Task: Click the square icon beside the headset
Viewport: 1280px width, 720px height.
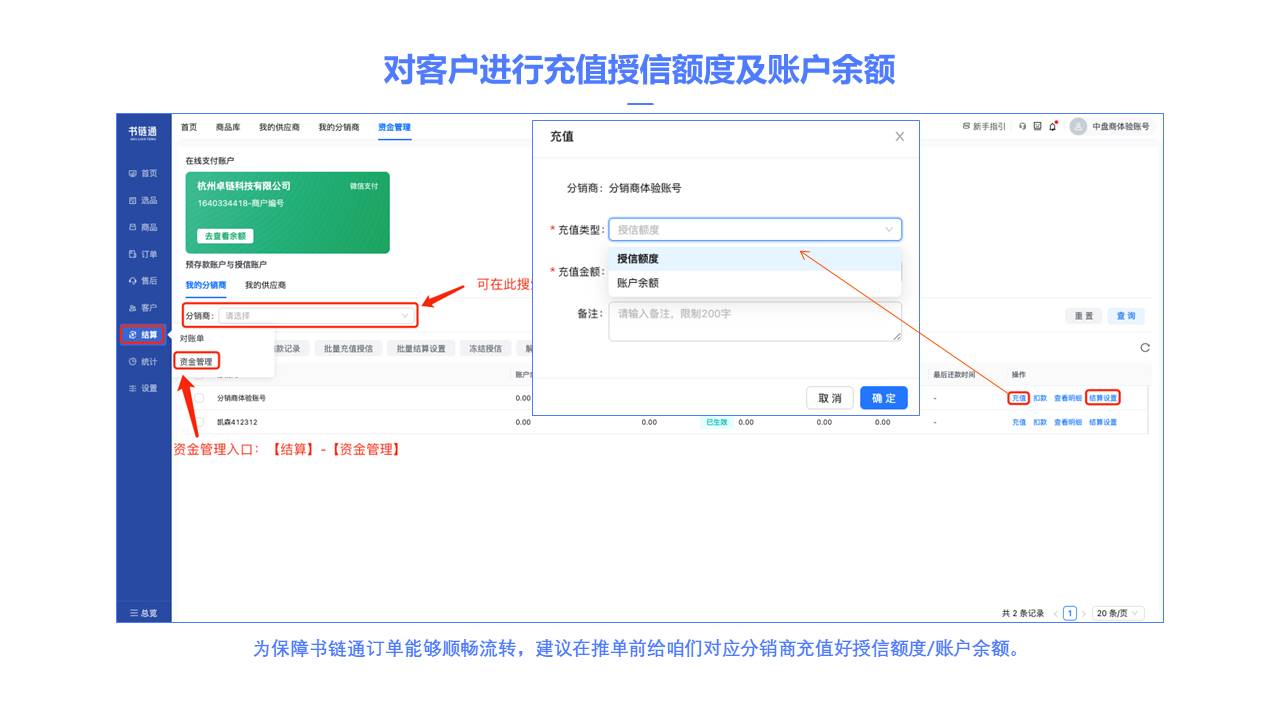Action: 1038,127
